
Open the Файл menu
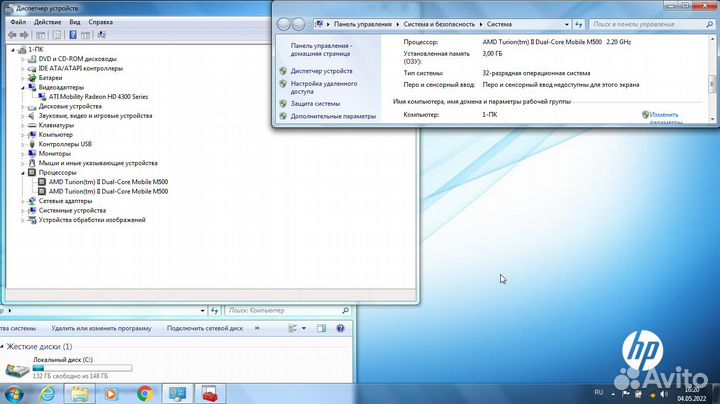point(18,22)
